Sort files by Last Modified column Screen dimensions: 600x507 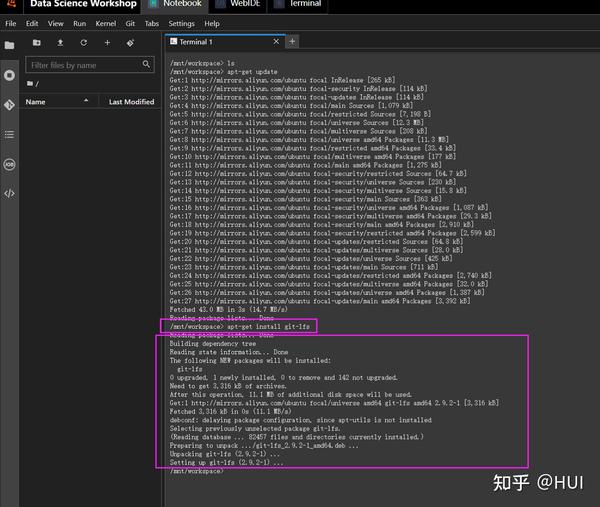click(x=131, y=102)
